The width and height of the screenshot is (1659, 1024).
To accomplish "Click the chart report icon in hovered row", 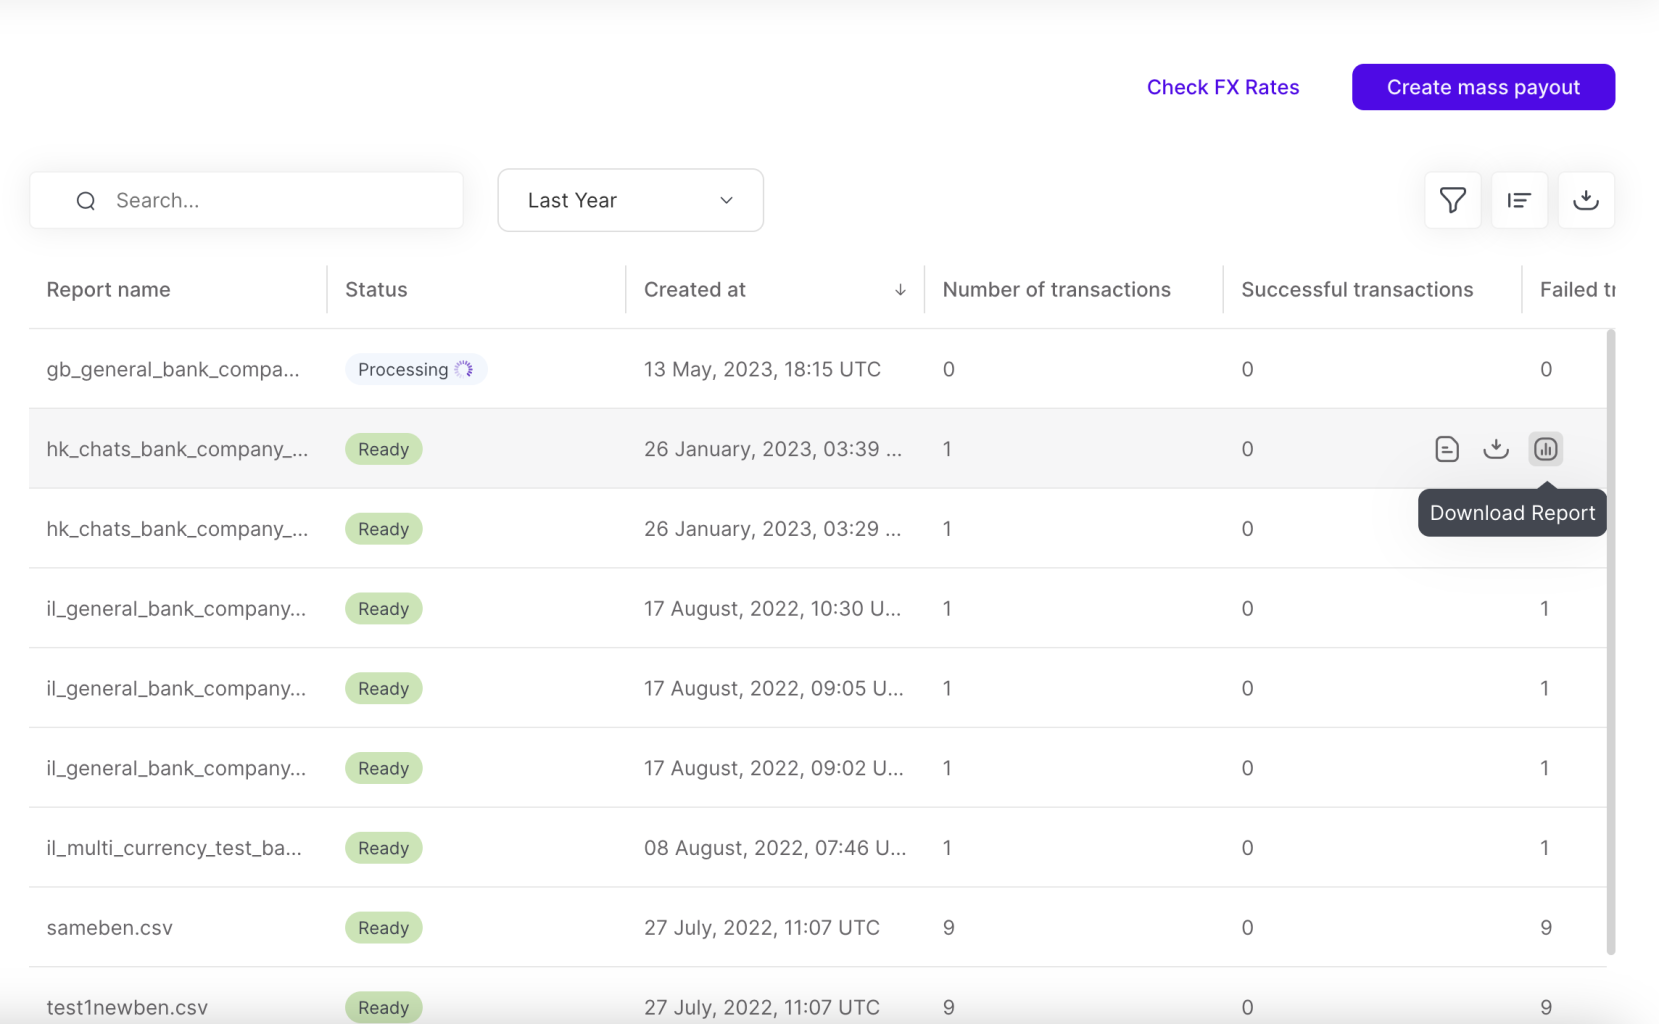I will click(x=1545, y=449).
